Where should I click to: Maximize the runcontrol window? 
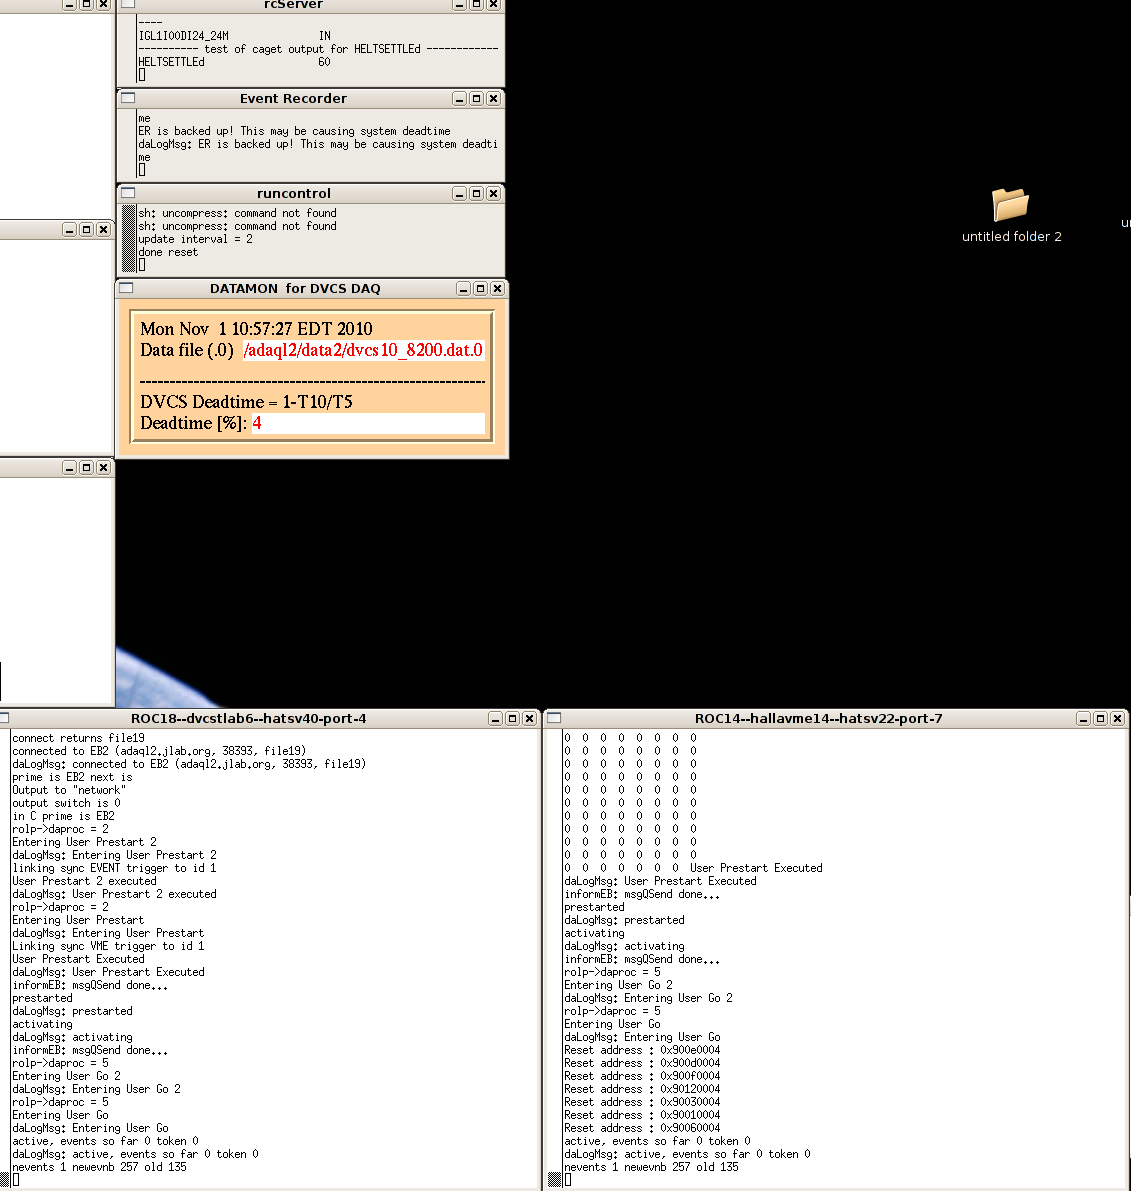point(476,194)
